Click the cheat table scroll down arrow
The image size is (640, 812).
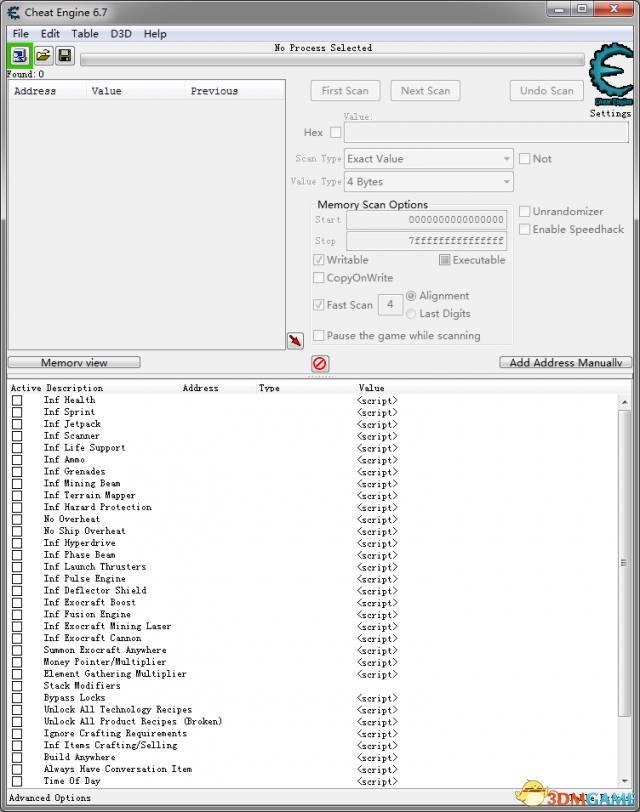624,781
